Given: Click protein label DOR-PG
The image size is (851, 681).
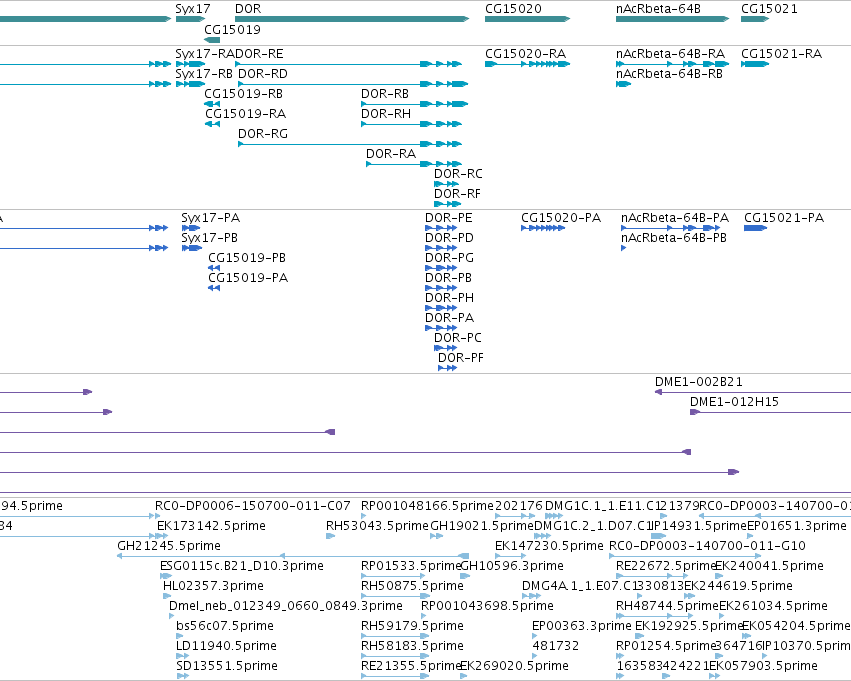Looking at the screenshot, I should [449, 258].
